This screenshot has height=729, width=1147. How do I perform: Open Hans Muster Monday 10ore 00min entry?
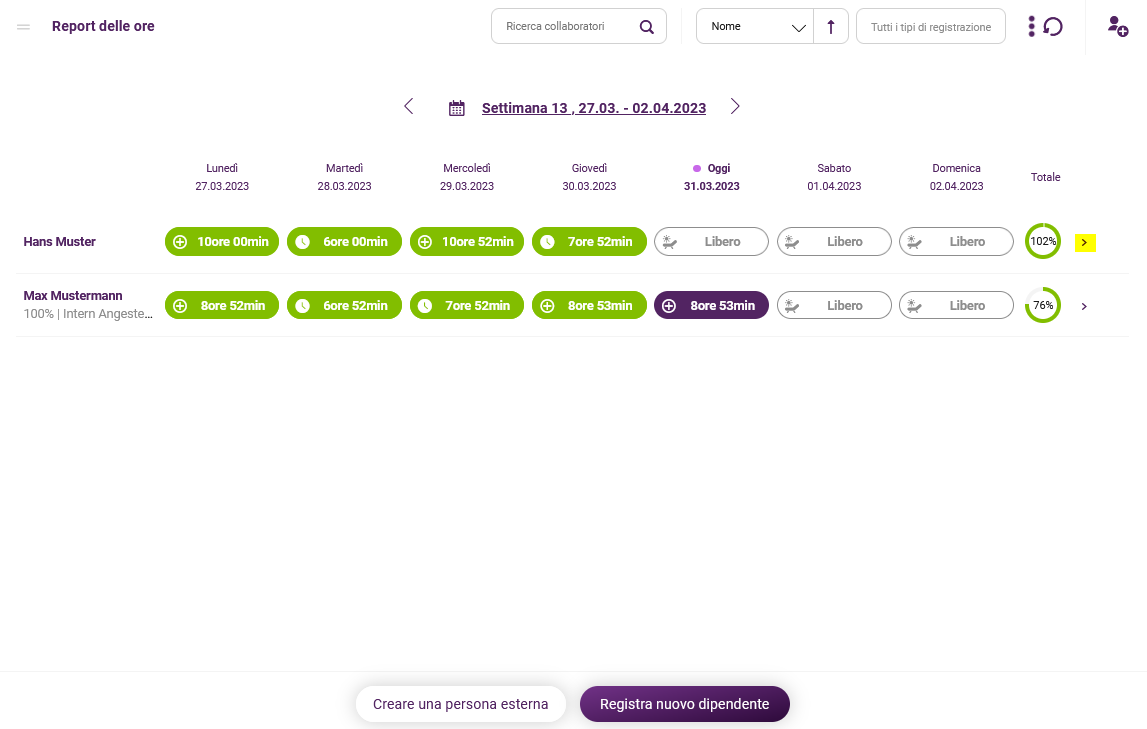coord(222,242)
